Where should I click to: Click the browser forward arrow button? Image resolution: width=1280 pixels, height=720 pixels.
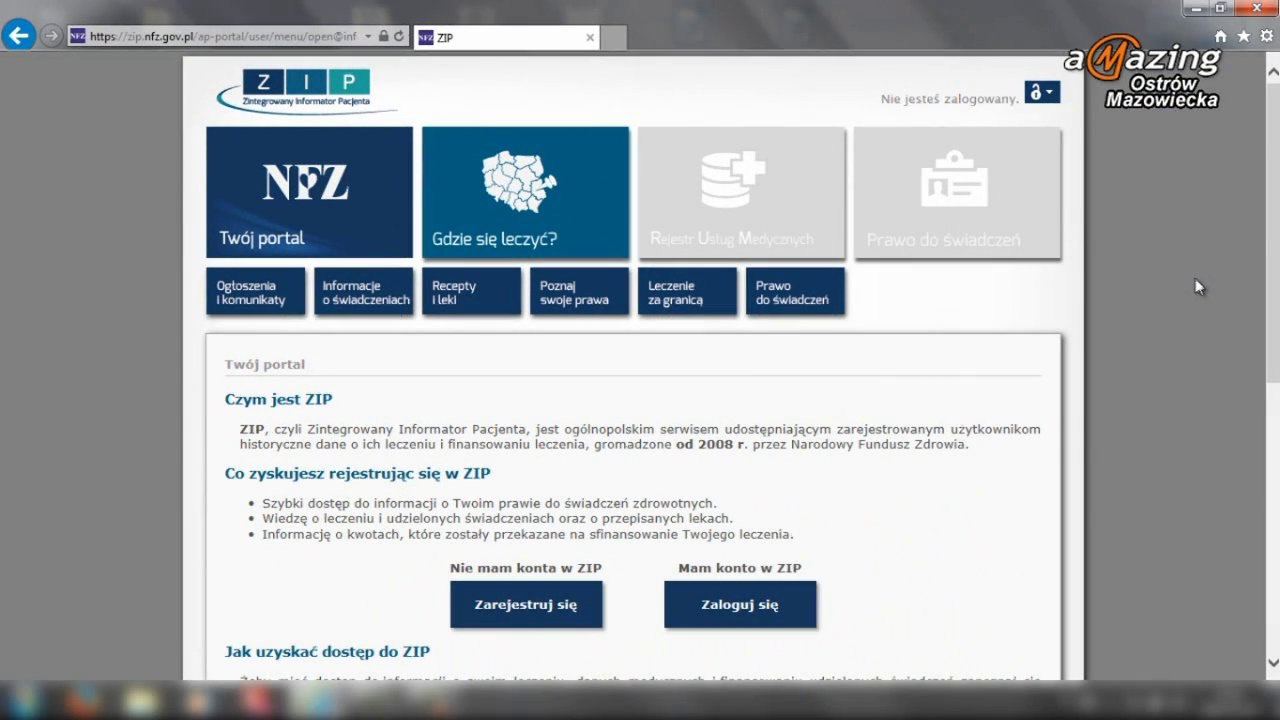[51, 36]
